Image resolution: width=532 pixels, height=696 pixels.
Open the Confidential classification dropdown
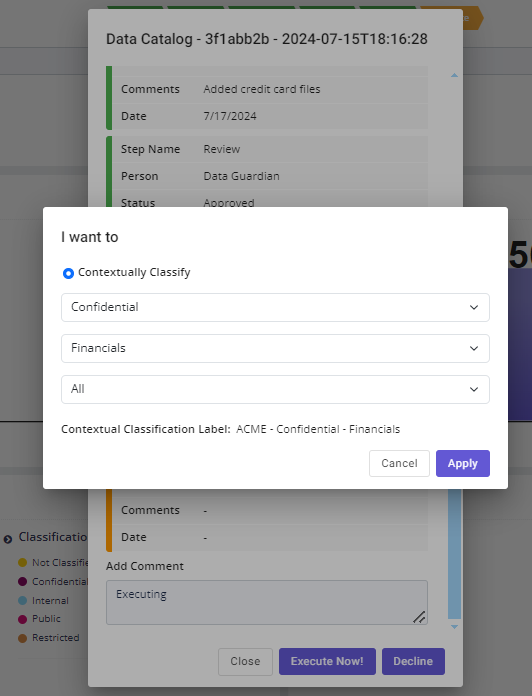coord(275,307)
